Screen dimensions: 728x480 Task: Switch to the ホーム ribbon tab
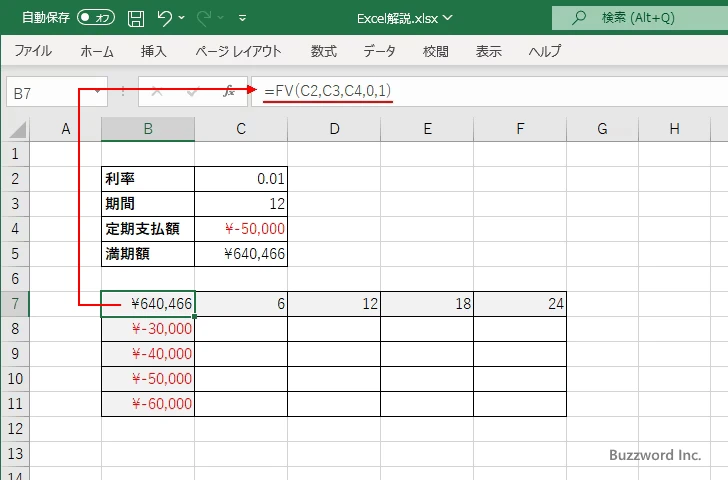tap(97, 51)
